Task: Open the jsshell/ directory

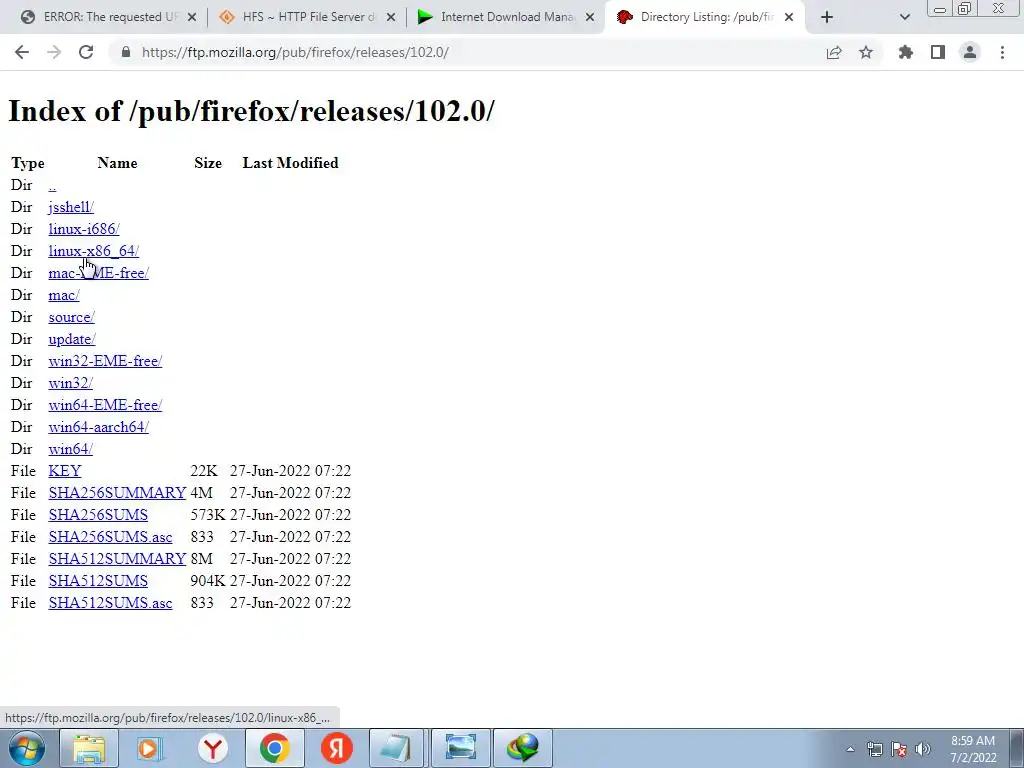Action: (x=71, y=207)
